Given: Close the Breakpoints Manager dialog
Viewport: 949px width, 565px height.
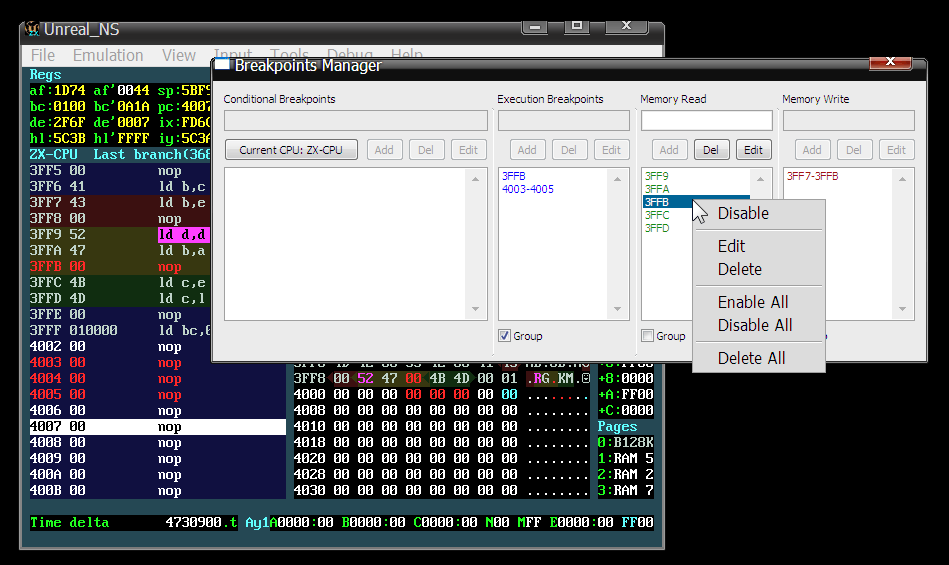Looking at the screenshot, I should click(x=890, y=62).
